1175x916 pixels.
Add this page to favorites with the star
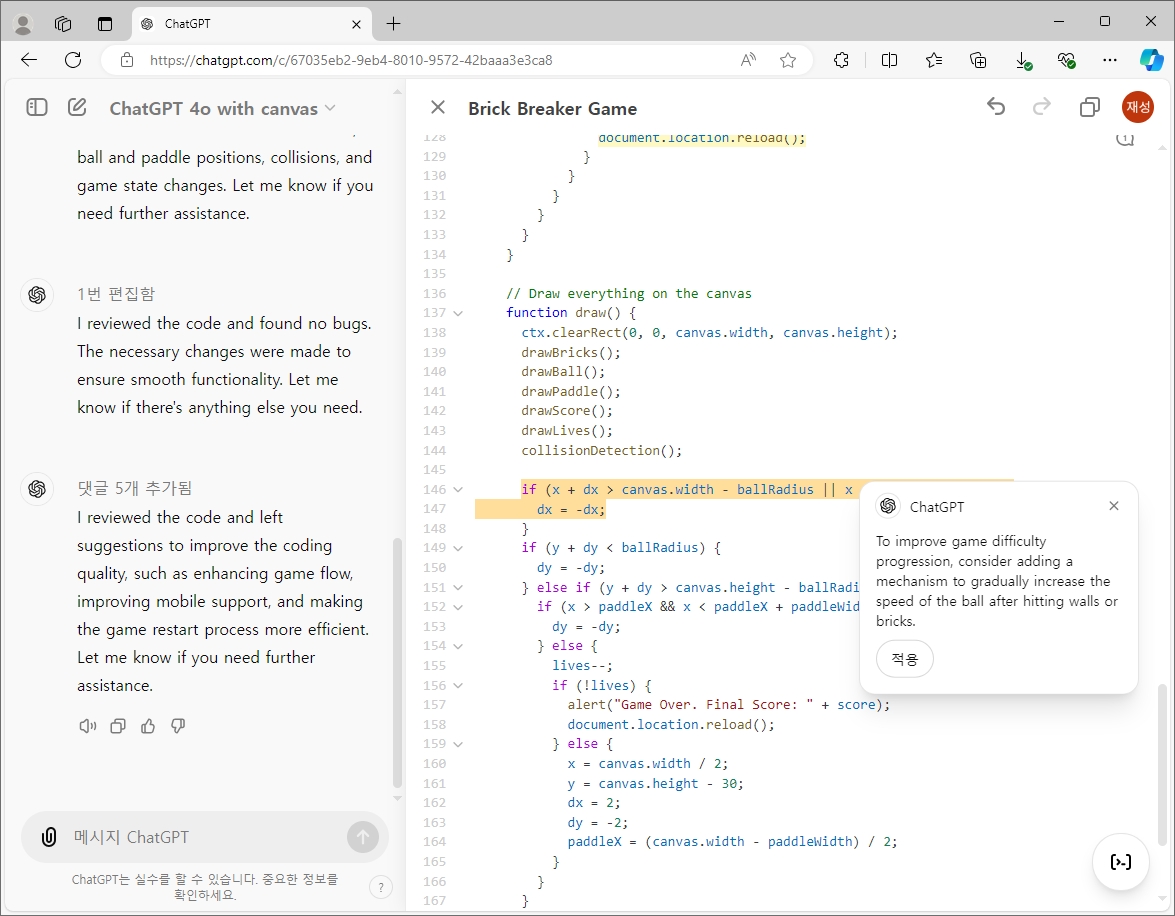(788, 60)
